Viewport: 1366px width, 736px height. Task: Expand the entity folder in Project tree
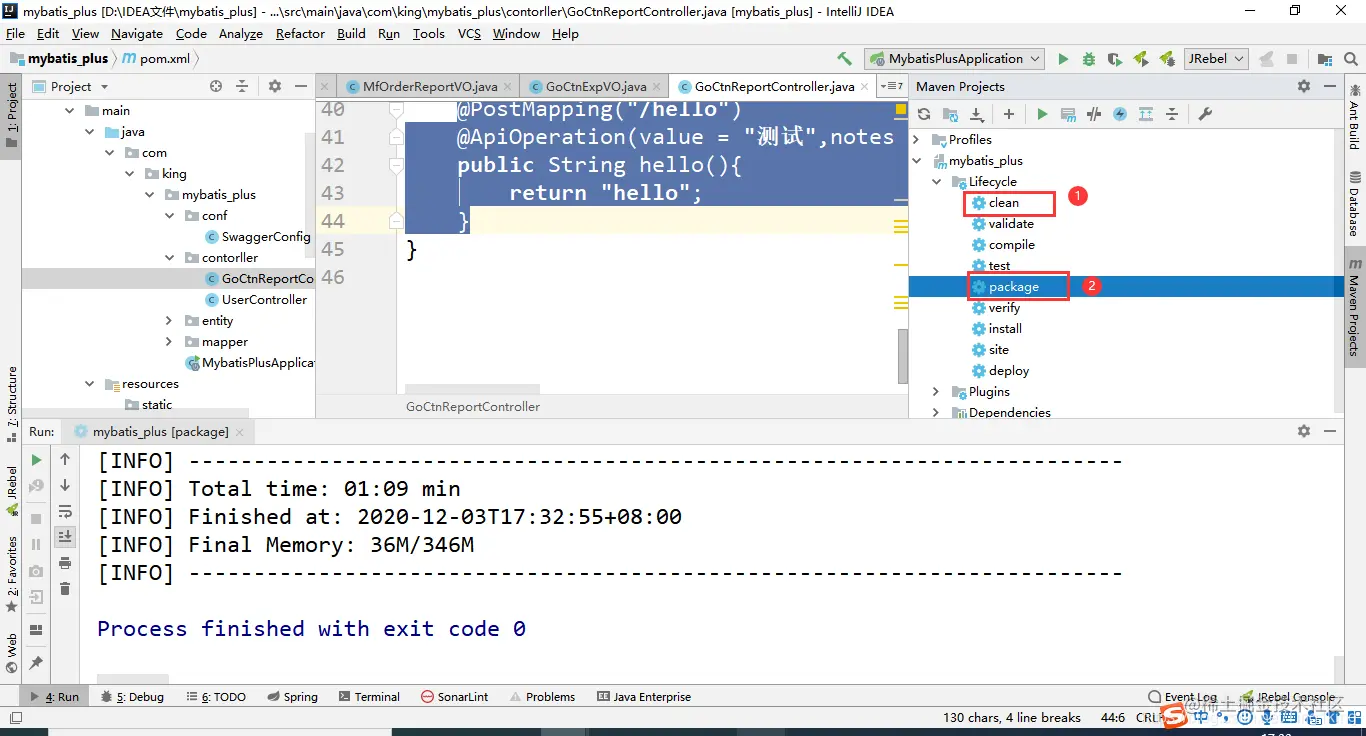click(x=169, y=321)
